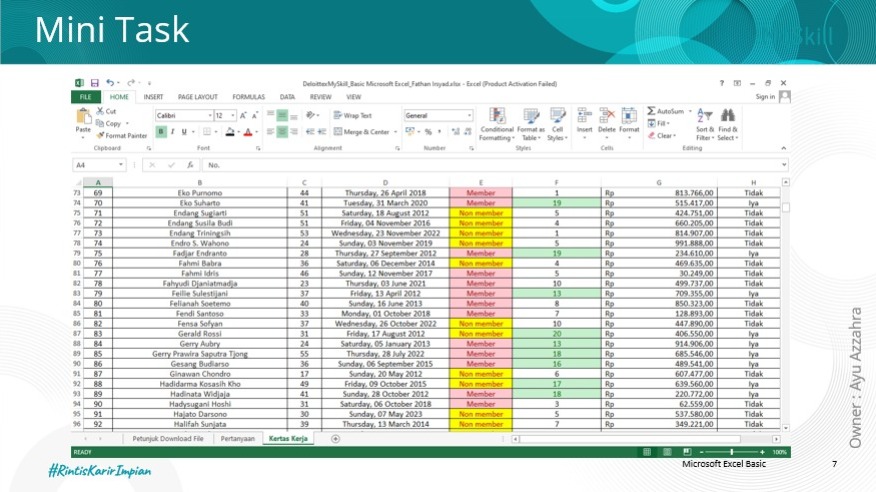Click the Sign in link
The height and width of the screenshot is (492, 876).
765,97
